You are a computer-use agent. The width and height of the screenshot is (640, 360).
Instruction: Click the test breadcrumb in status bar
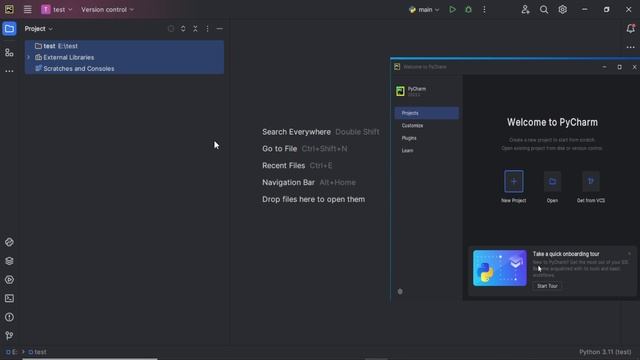tap(37, 352)
